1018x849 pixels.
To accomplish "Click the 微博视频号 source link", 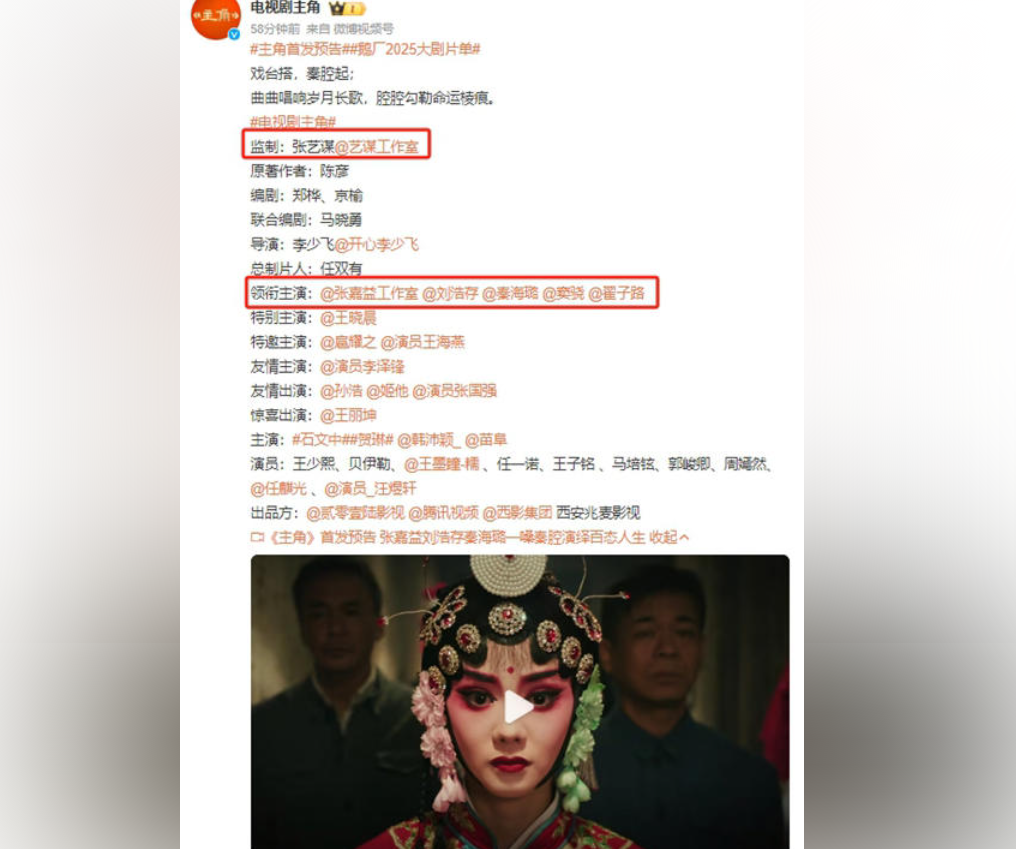I will [364, 29].
